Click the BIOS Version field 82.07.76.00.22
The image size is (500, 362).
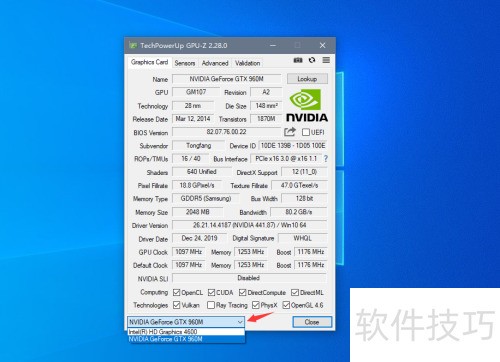[227, 132]
